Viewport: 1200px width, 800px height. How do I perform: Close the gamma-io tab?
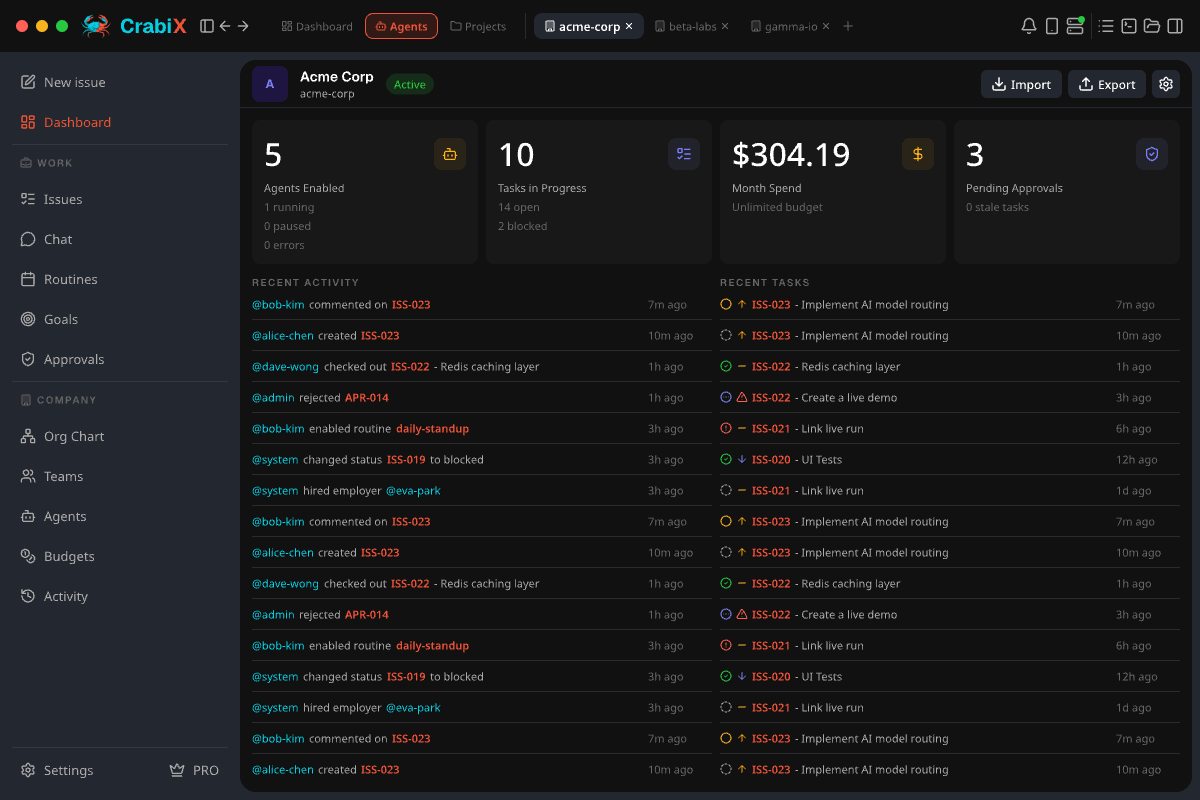(826, 26)
